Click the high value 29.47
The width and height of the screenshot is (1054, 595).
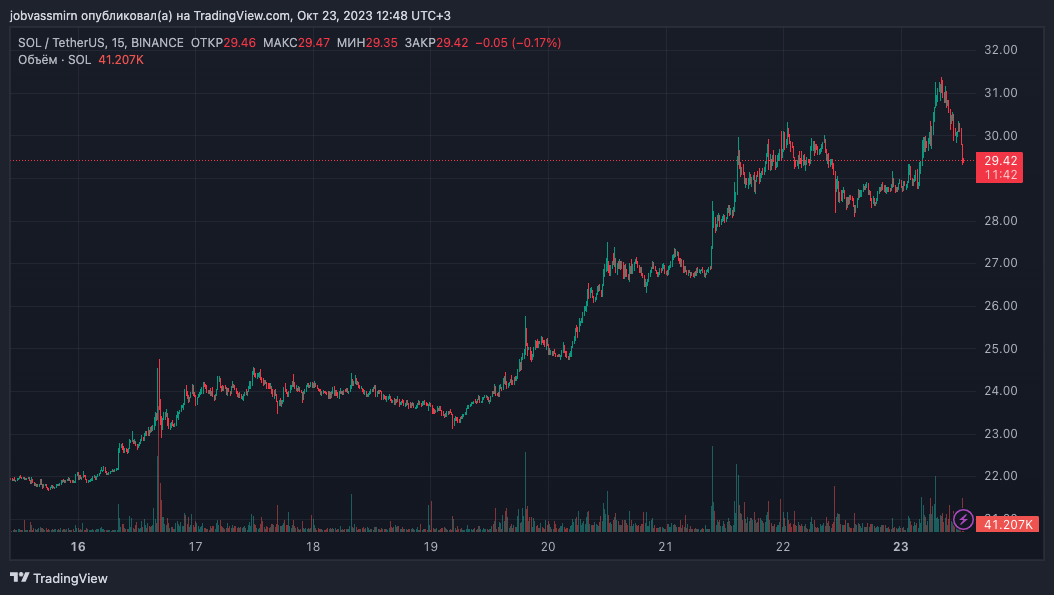click(314, 42)
